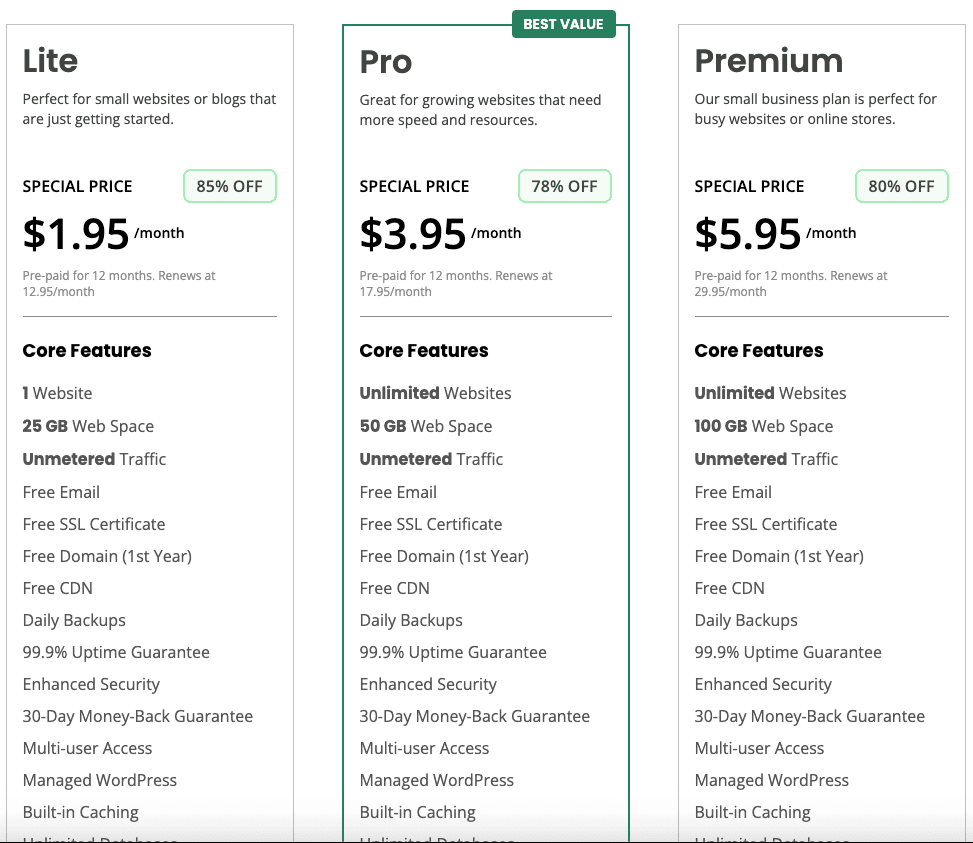Viewport: 973px width, 843px height.
Task: Click 'Built-in Caching' in the Pro plan
Action: tap(418, 813)
